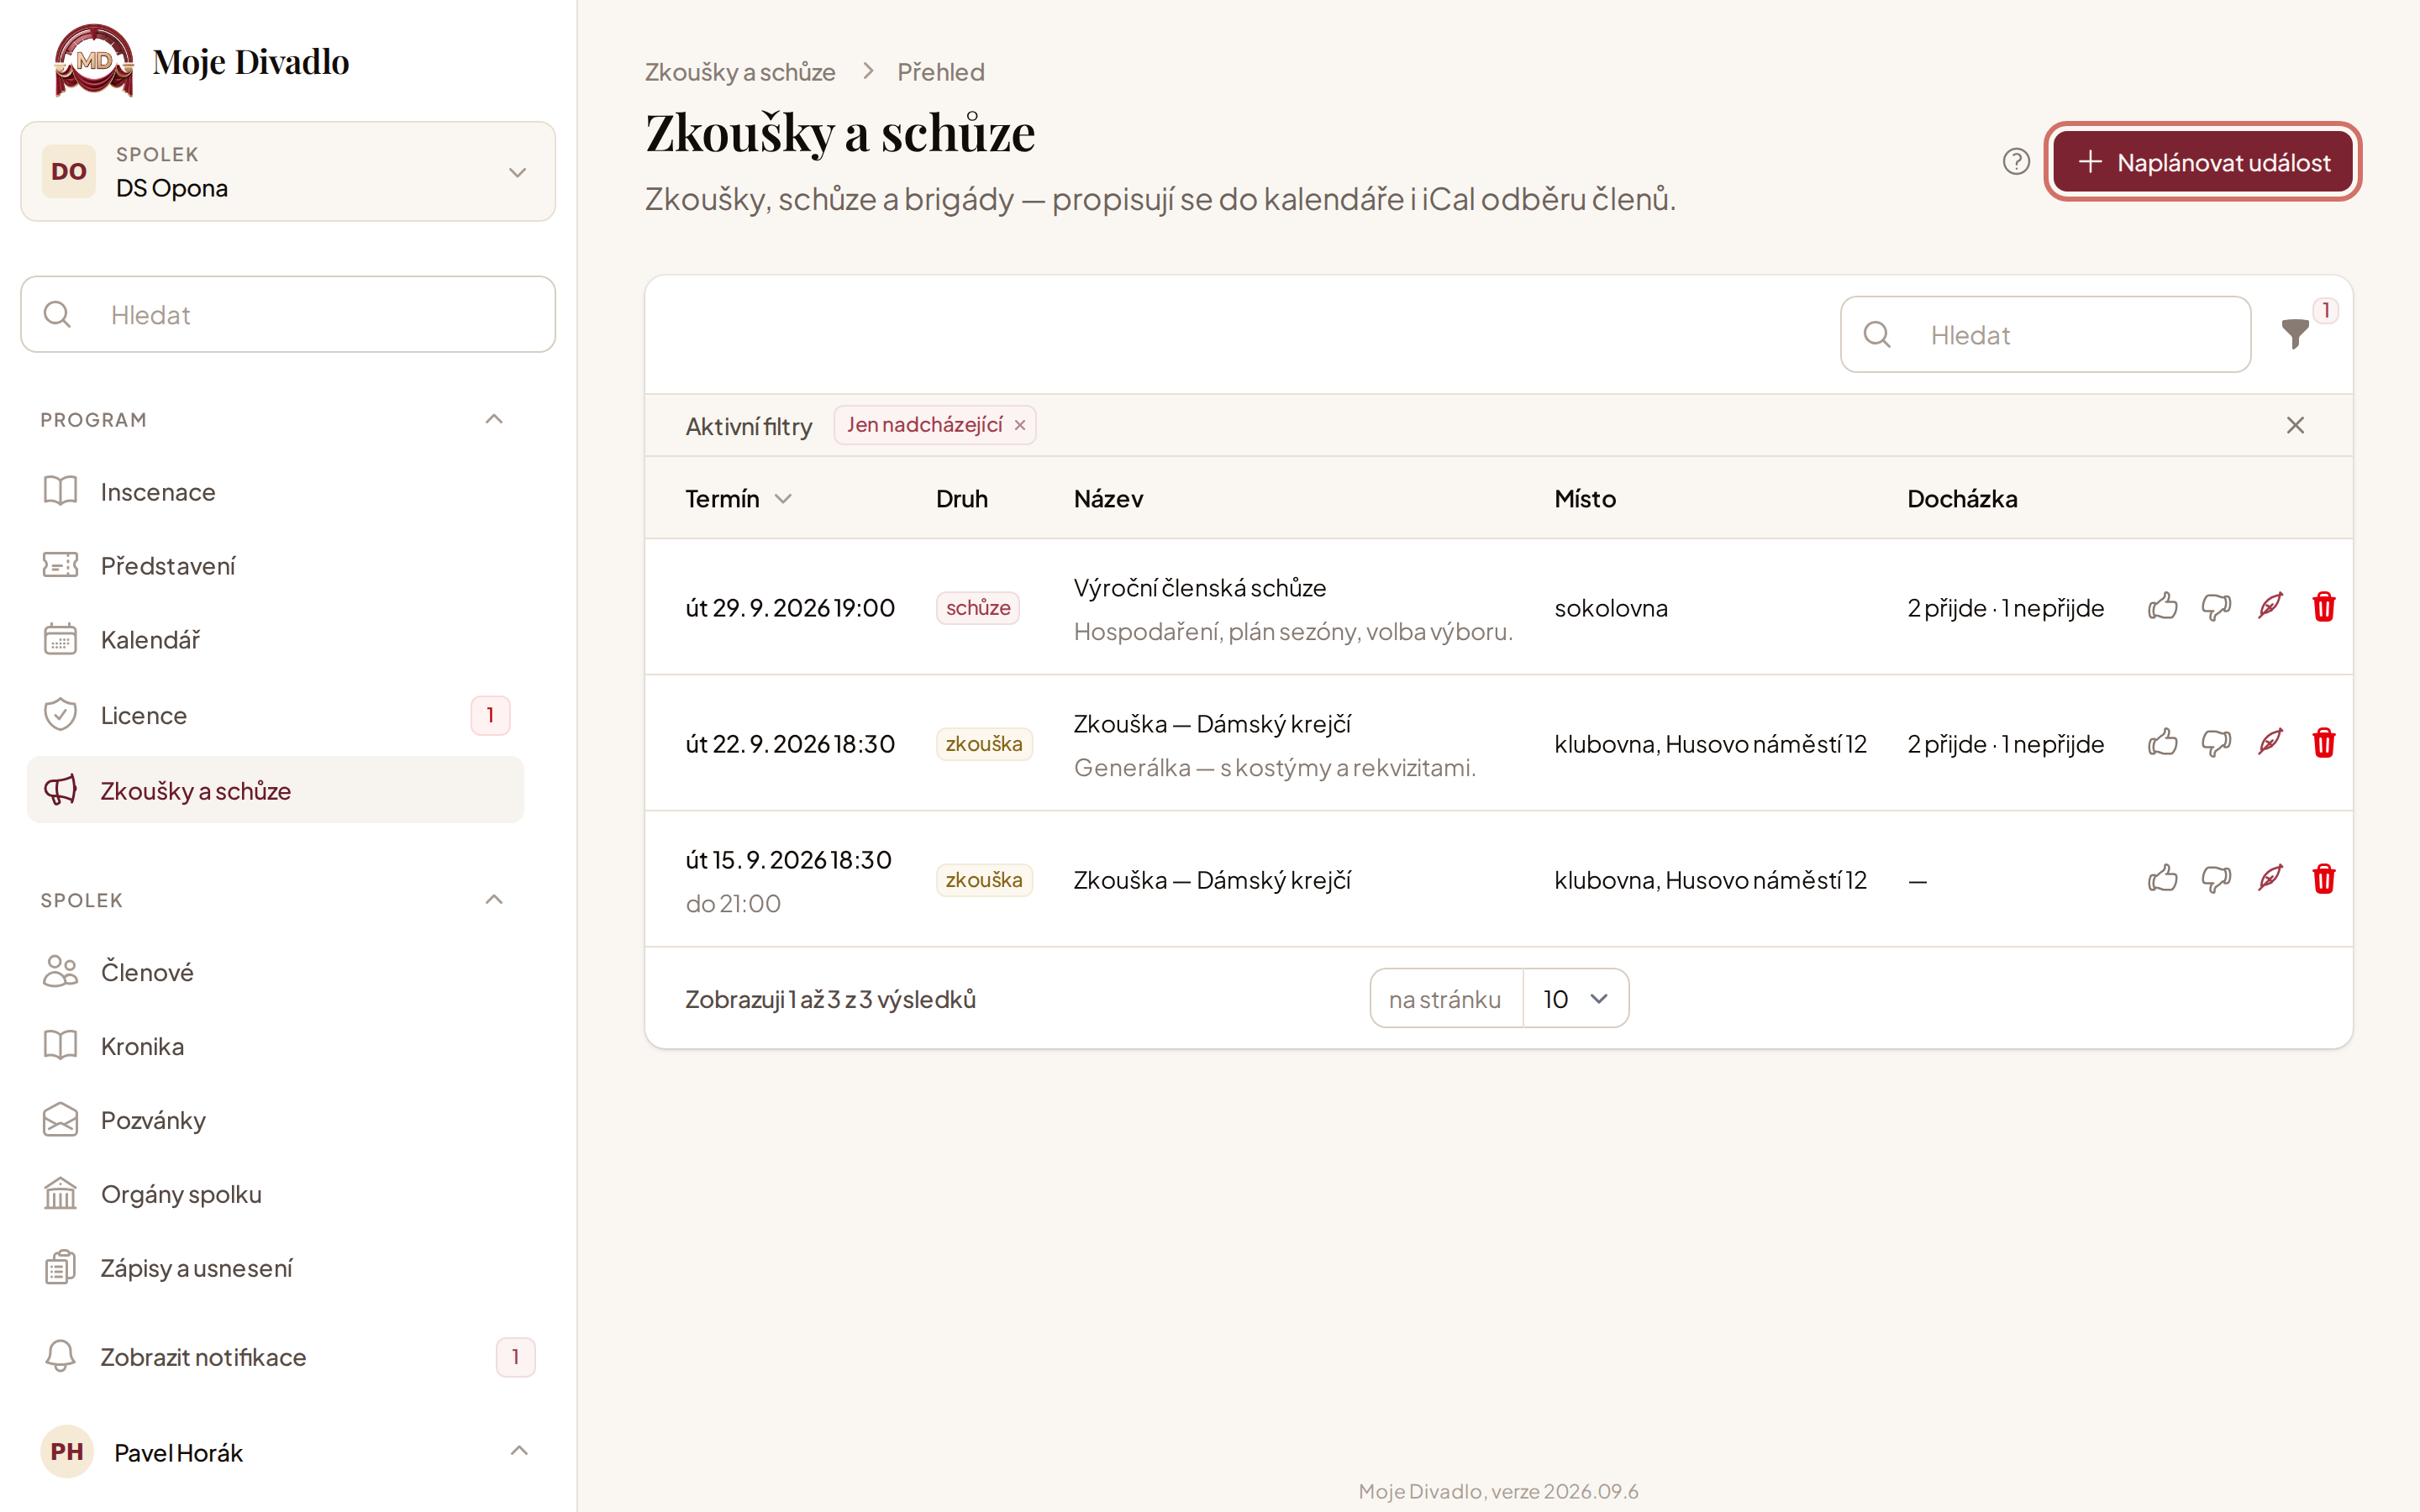Click the Zkoušky a schůze breadcrumb link
This screenshot has height=1512, width=2420.
[740, 72]
